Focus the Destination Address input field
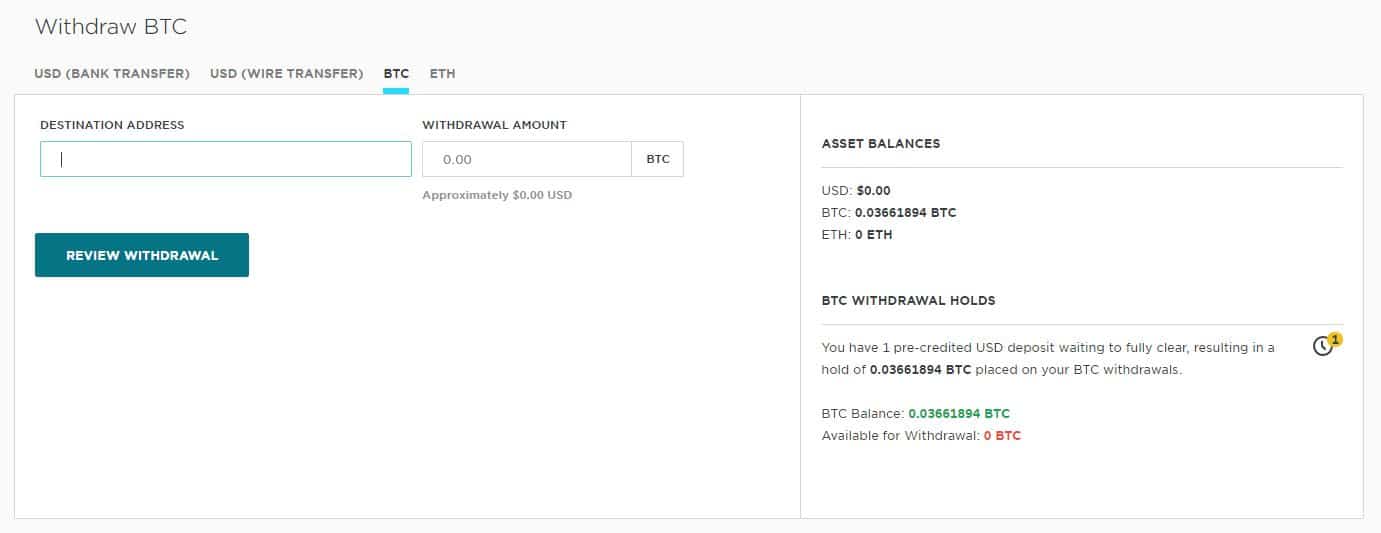The width and height of the screenshot is (1381, 533). coord(225,159)
